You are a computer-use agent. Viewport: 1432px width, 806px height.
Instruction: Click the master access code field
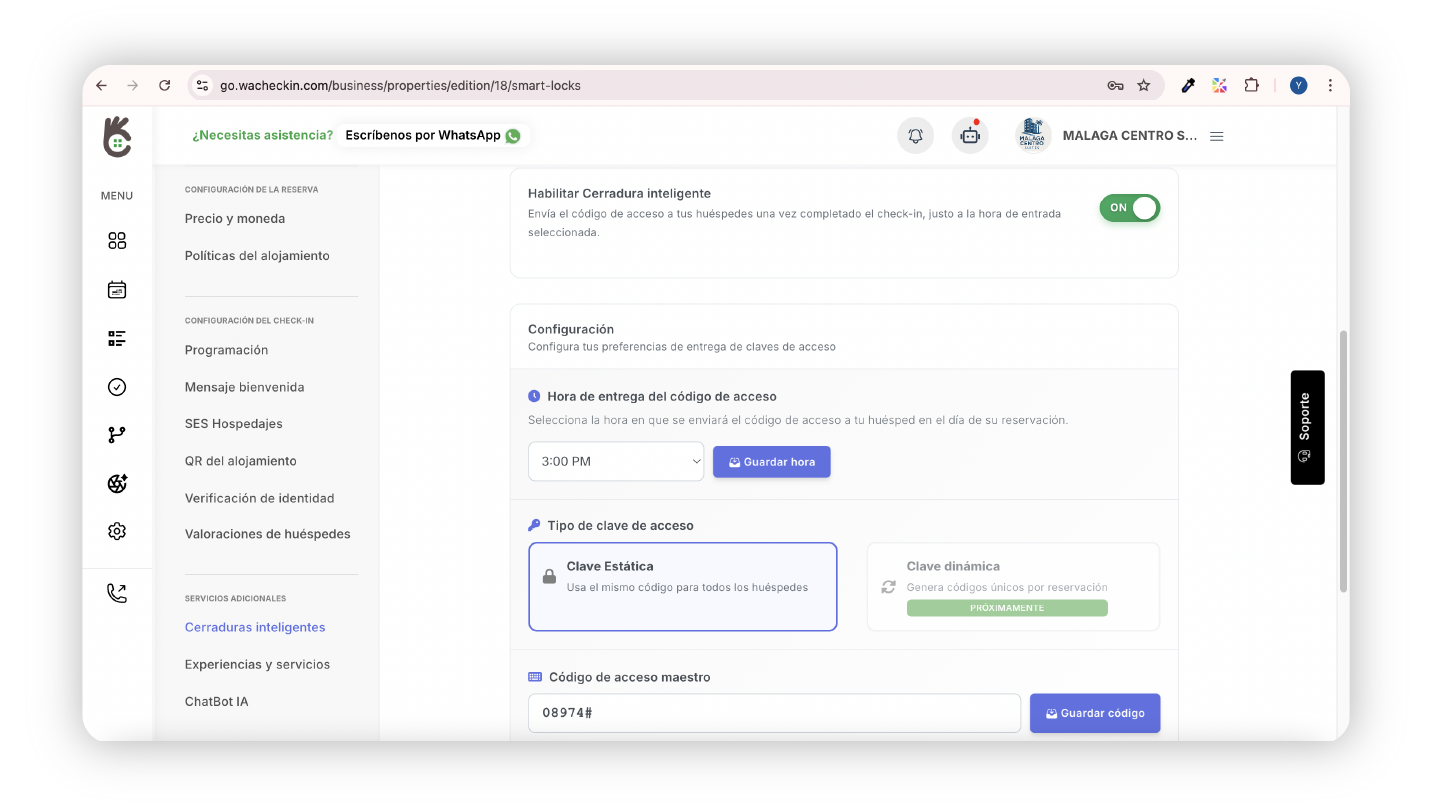click(774, 713)
